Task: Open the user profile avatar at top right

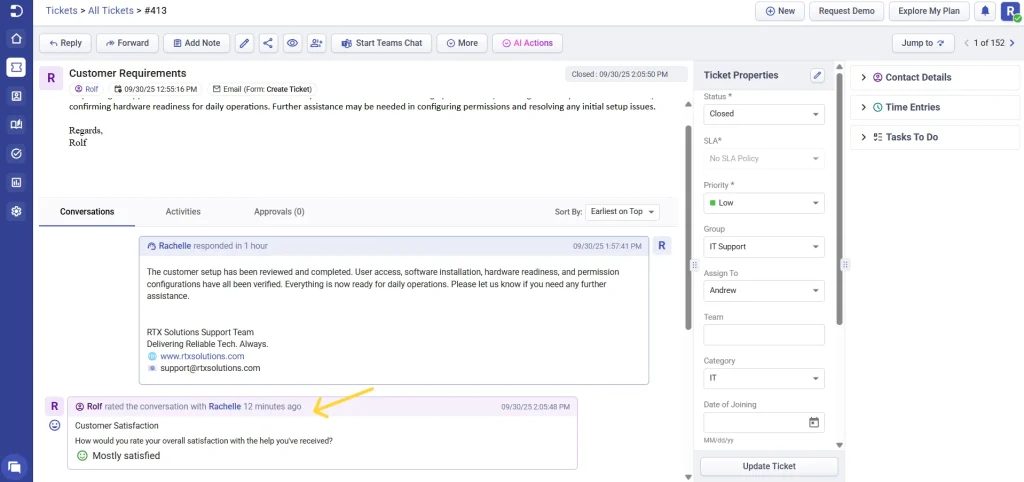Action: [x=1010, y=11]
